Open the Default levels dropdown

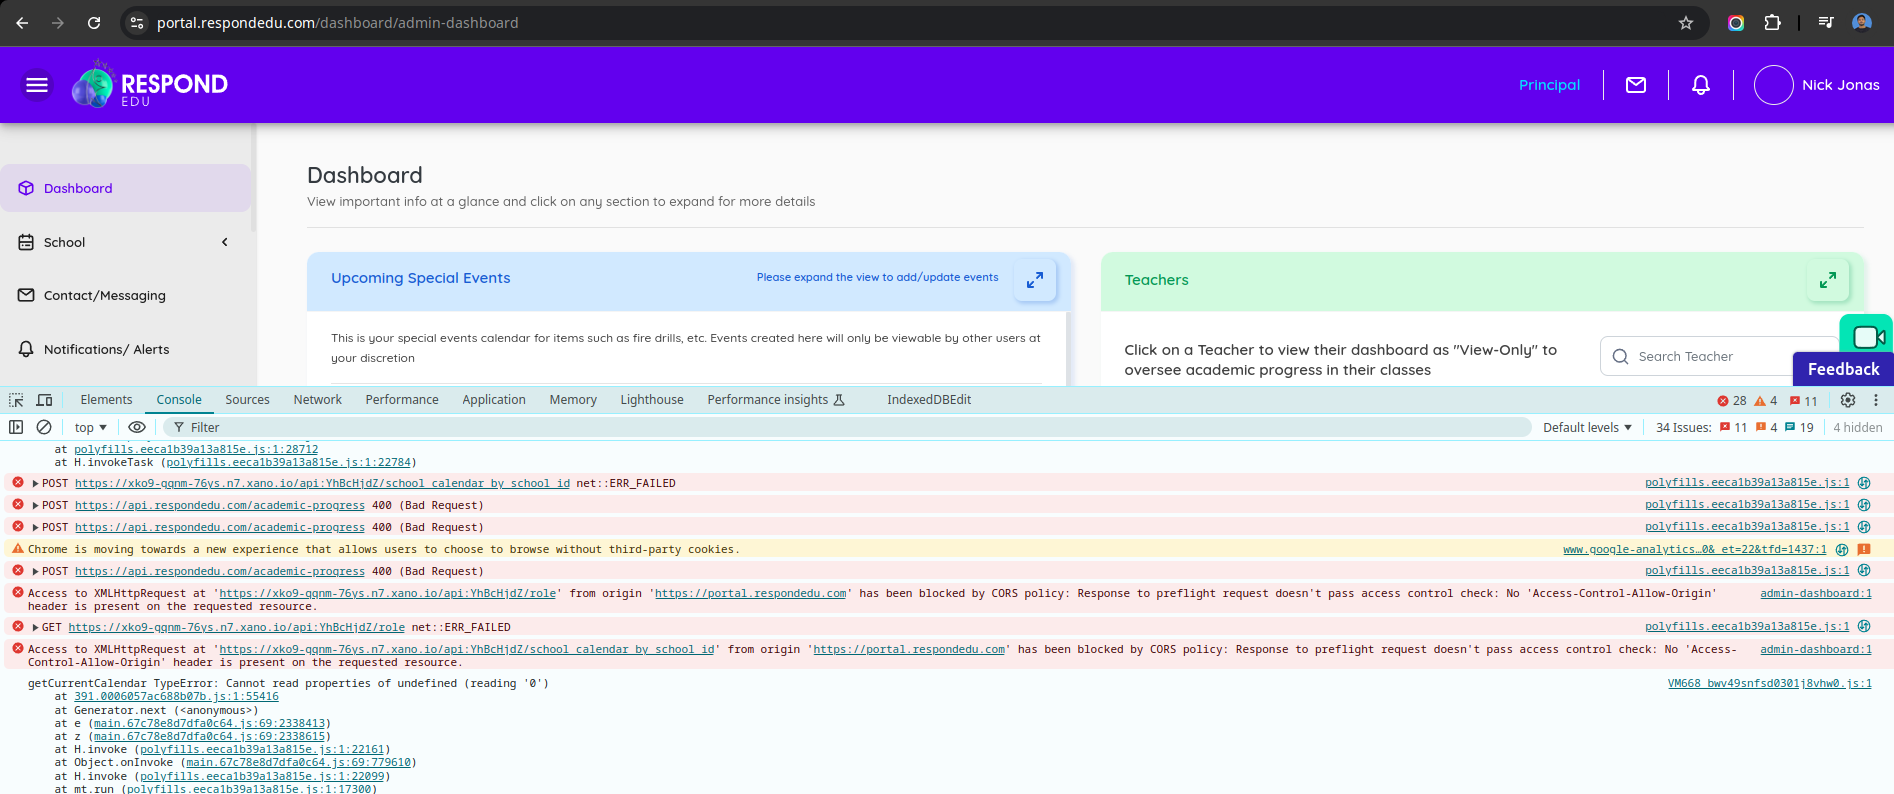point(1587,427)
